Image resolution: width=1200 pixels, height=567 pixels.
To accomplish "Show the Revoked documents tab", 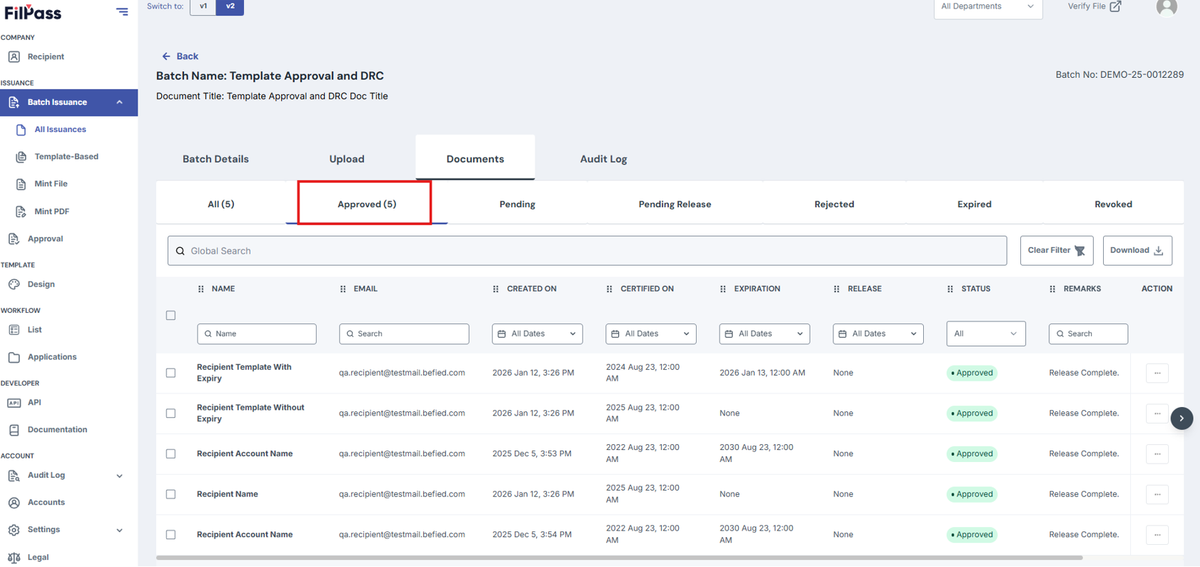I will 1113,204.
